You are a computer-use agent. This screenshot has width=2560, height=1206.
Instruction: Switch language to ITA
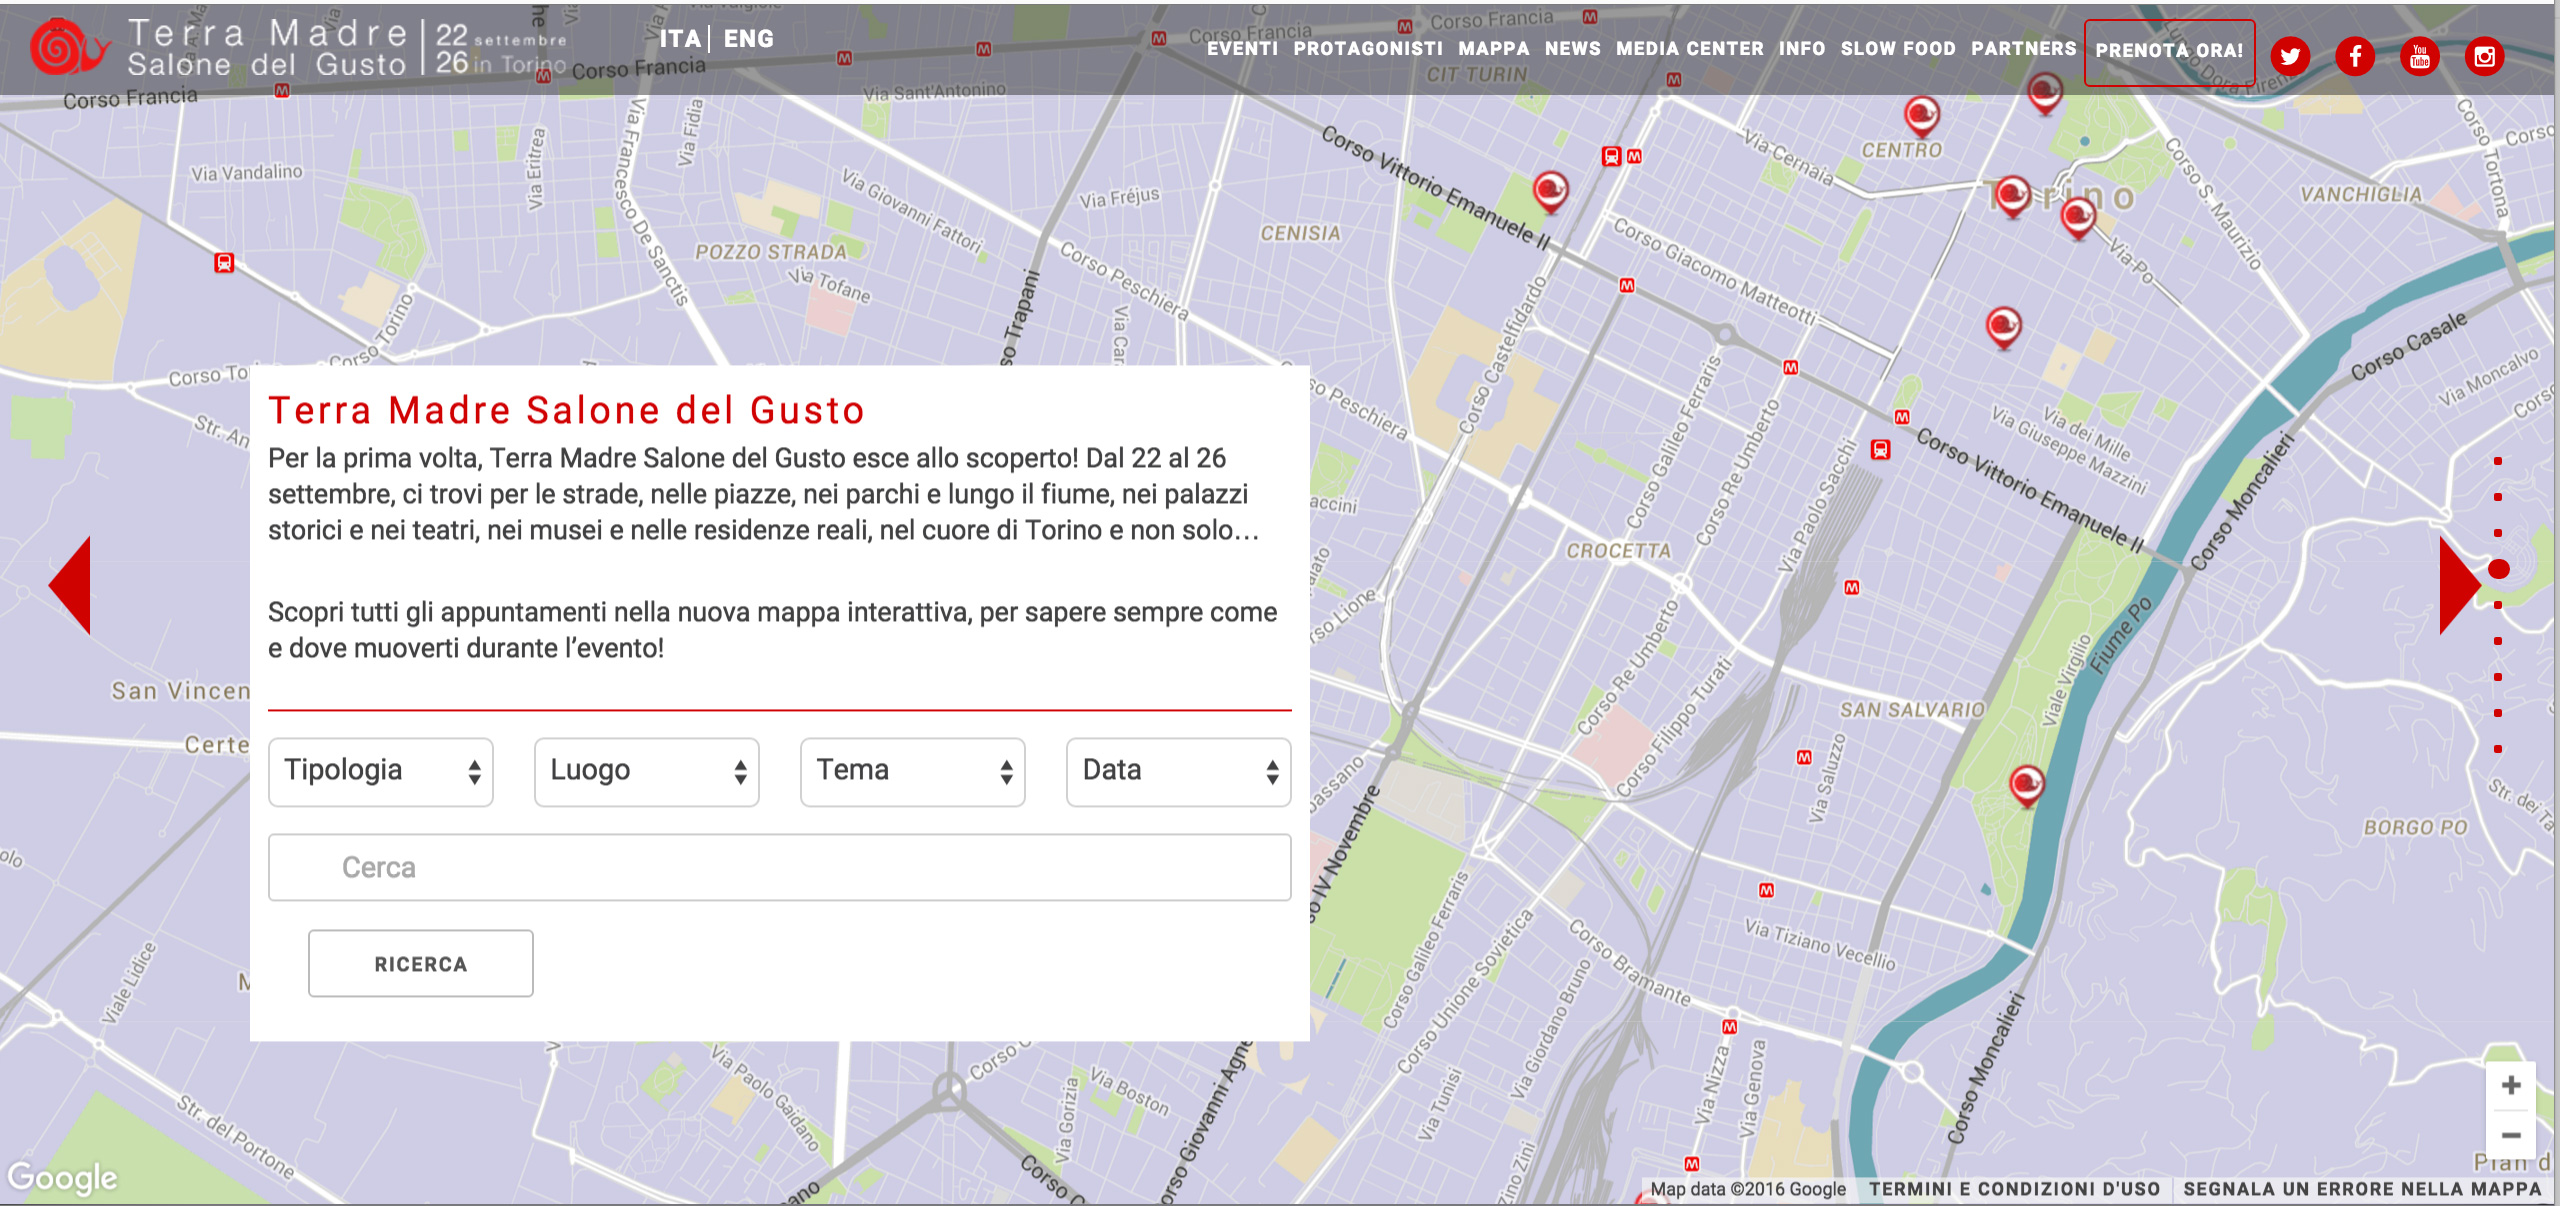(680, 39)
